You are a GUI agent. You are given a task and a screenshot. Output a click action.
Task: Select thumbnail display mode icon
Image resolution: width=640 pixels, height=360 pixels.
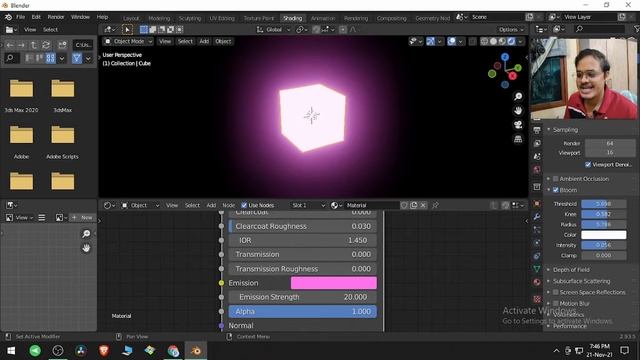(x=51, y=58)
